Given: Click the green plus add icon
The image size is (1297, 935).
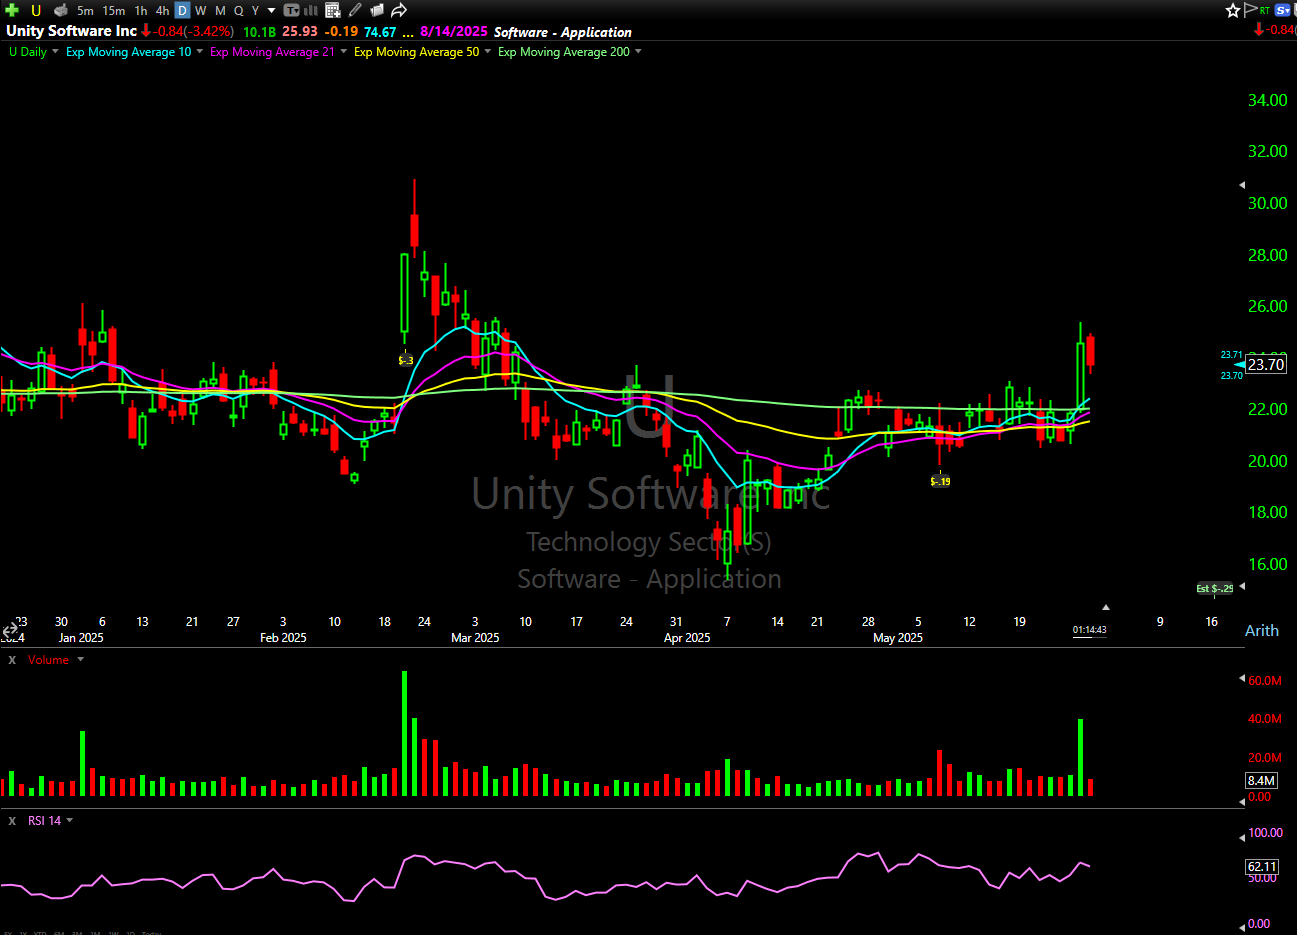Looking at the screenshot, I should [x=12, y=10].
